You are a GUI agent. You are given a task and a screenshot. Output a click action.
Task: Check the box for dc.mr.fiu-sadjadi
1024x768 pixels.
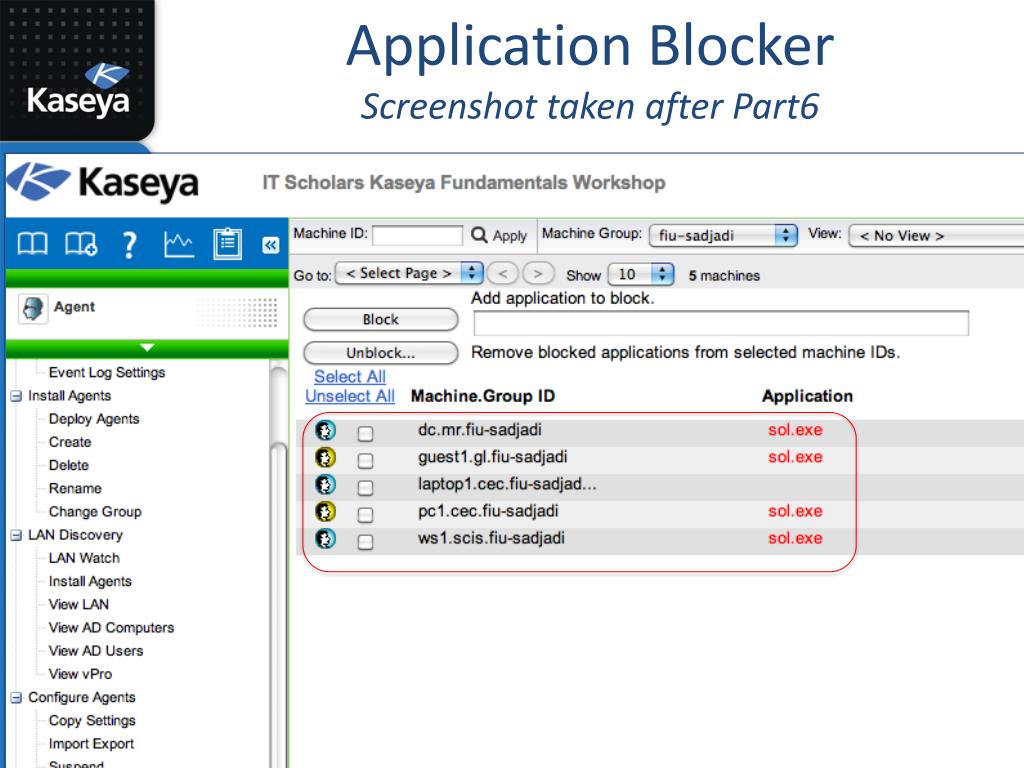[x=366, y=433]
